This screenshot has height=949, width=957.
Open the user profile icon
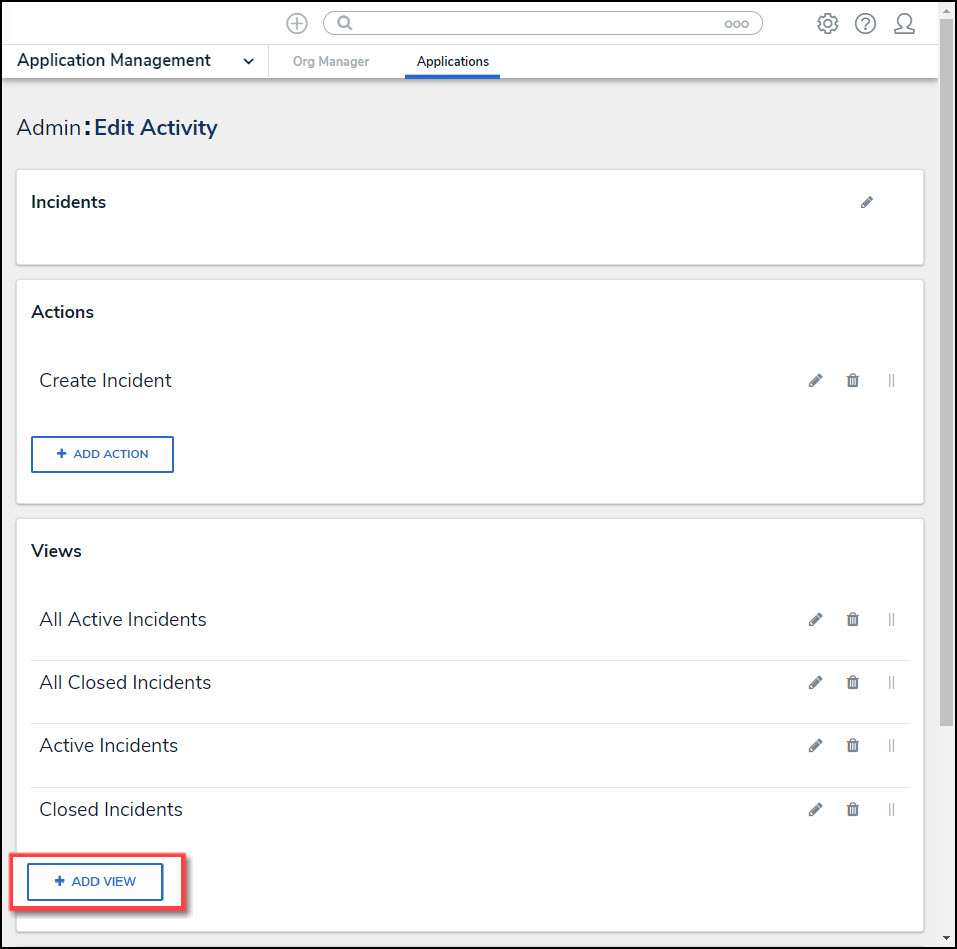tap(904, 24)
